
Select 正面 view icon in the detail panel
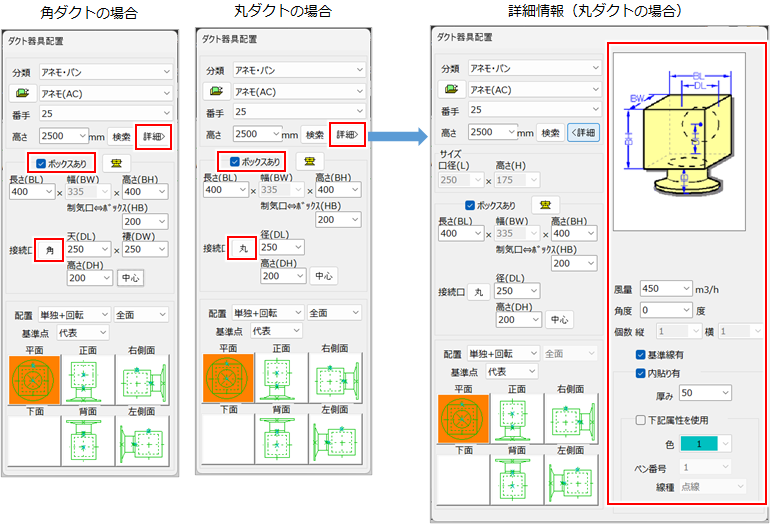516,417
